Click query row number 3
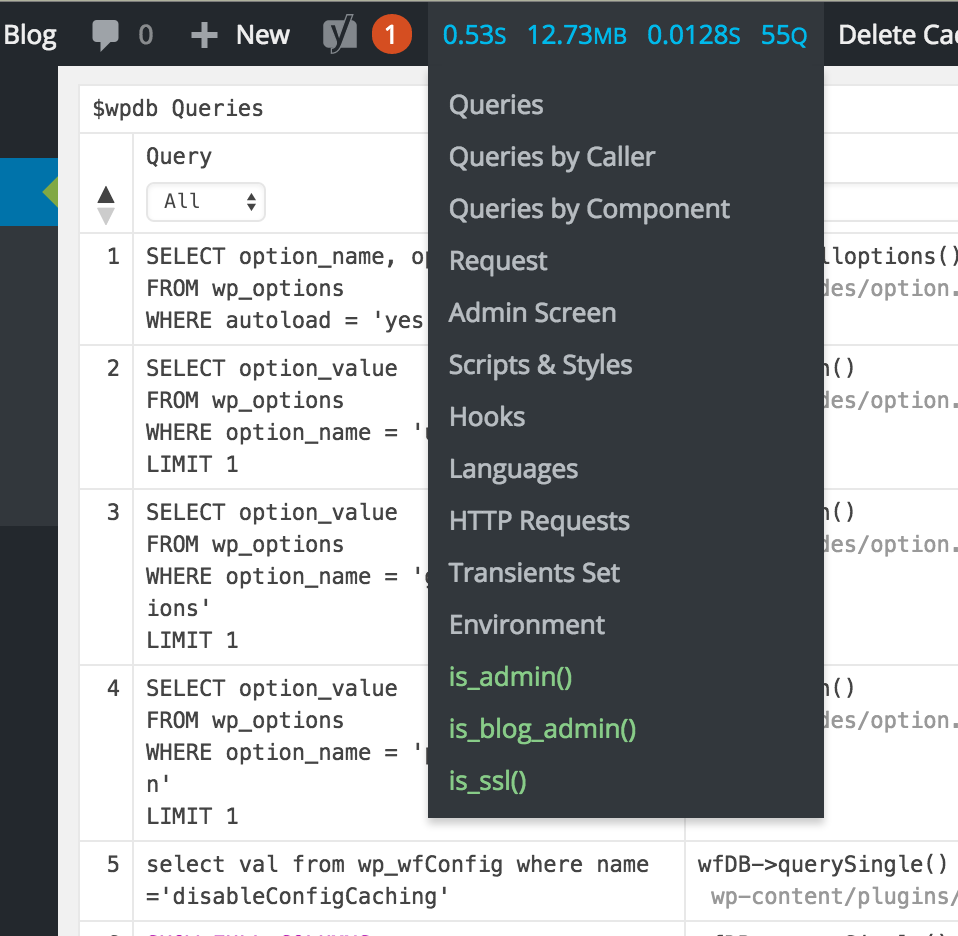958x936 pixels. point(113,512)
